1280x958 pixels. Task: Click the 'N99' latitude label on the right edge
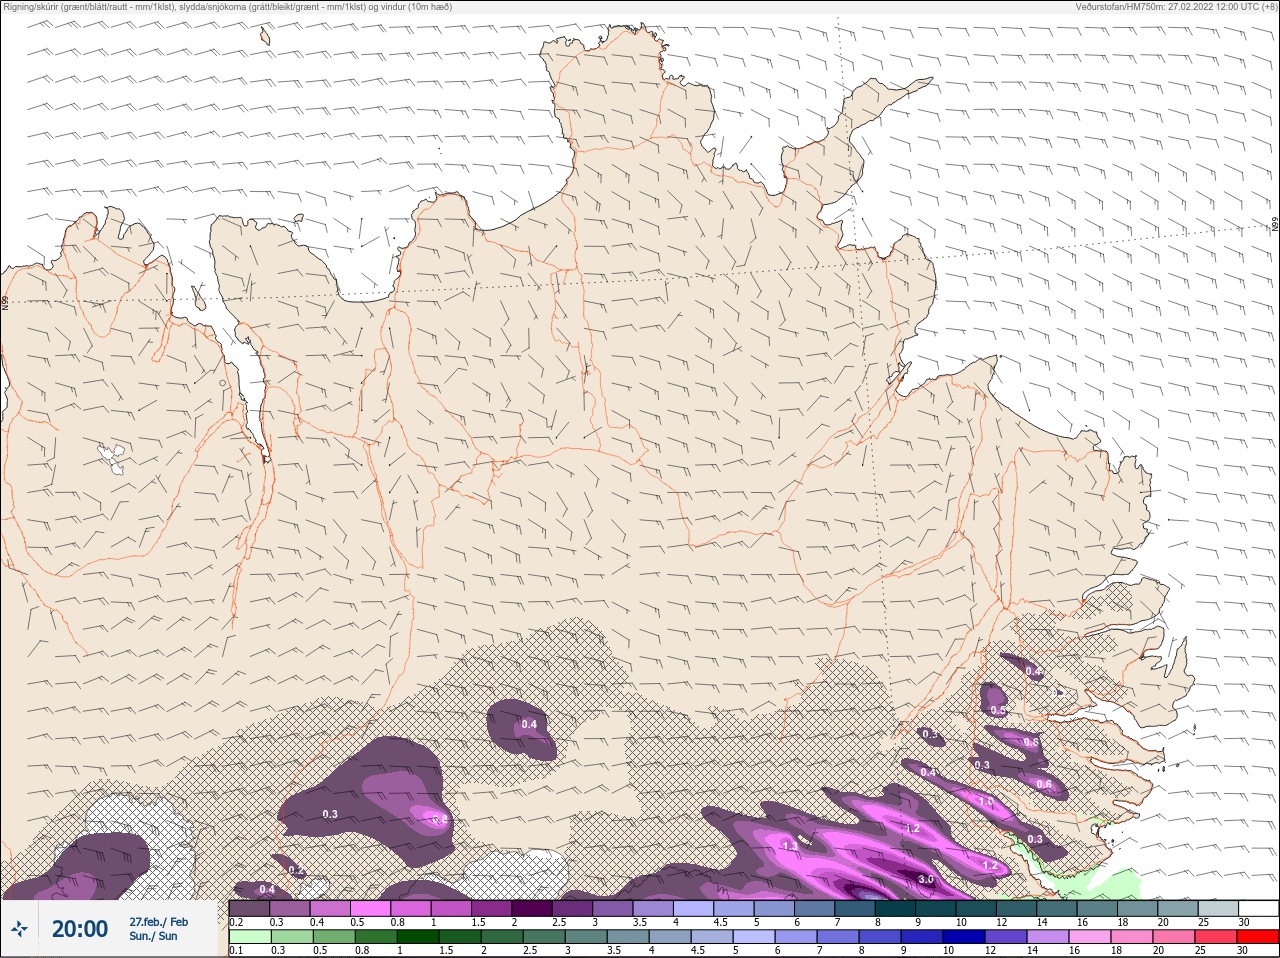click(1275, 224)
